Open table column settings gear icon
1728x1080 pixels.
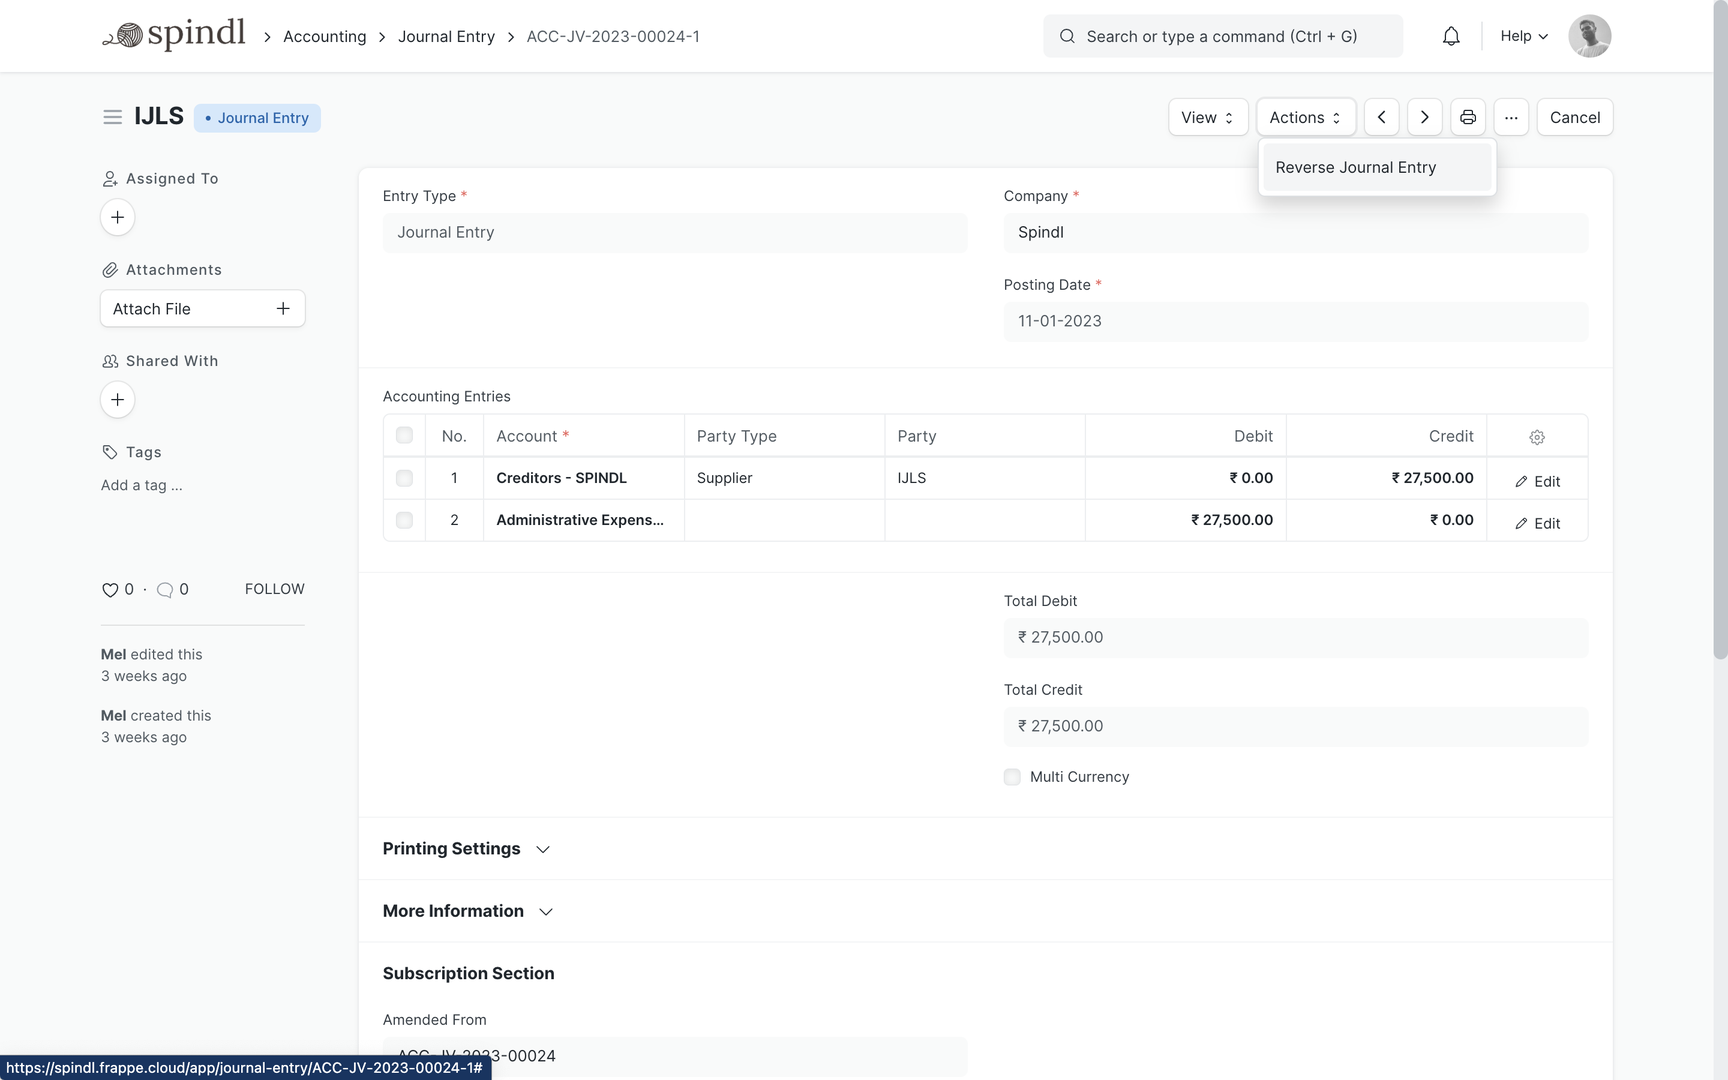[1537, 437]
